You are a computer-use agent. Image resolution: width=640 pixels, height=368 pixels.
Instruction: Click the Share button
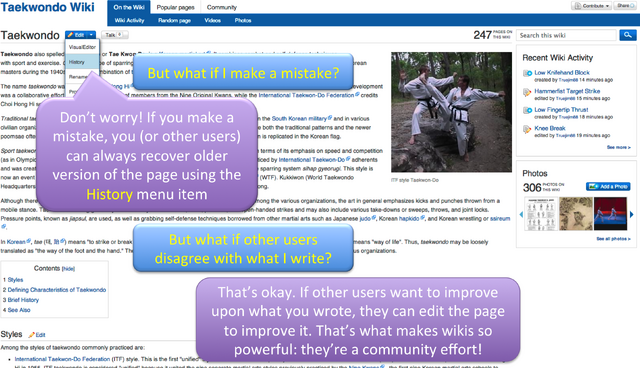(x=624, y=6)
